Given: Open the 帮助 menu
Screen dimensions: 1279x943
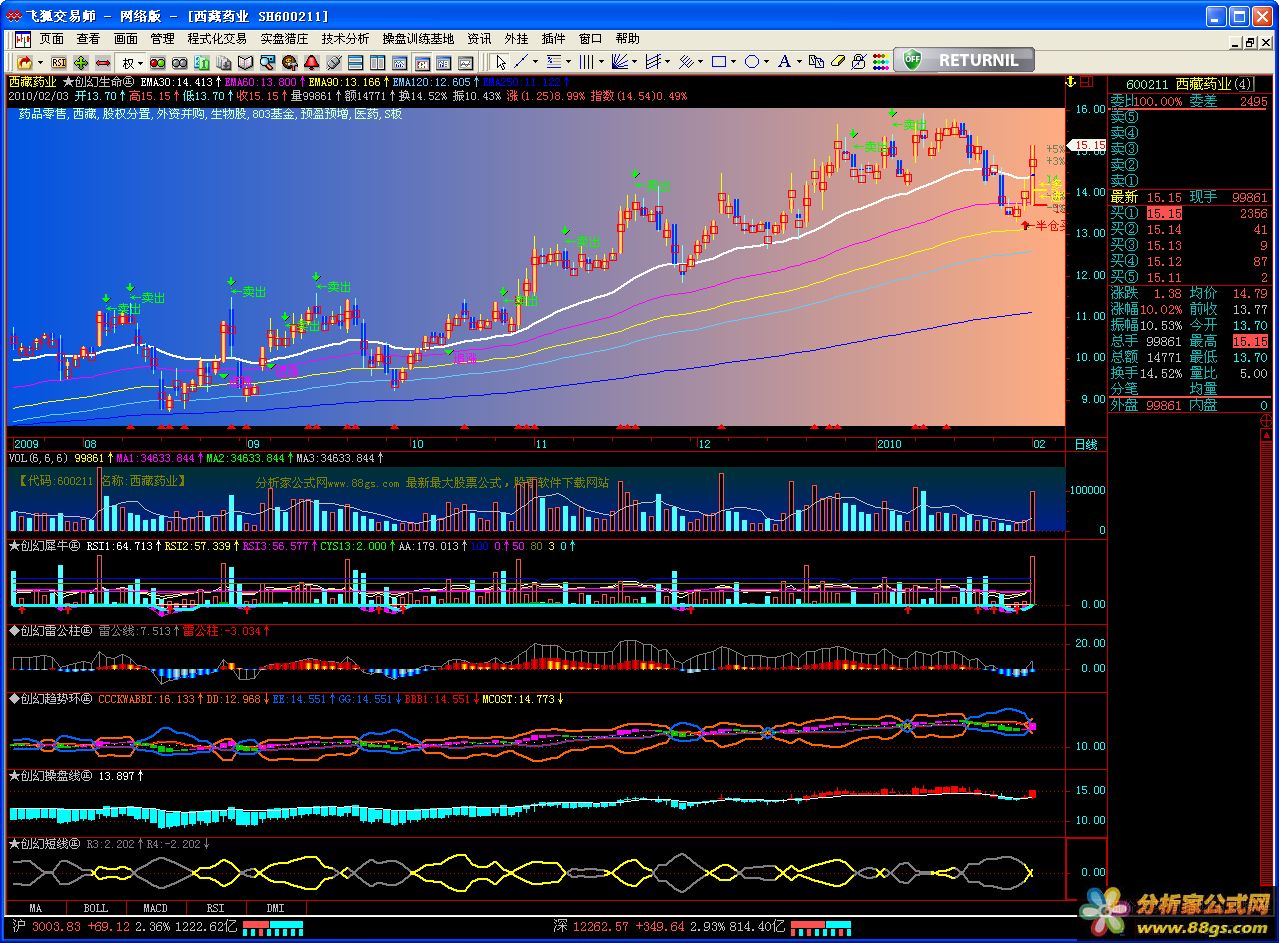Looking at the screenshot, I should [x=627, y=39].
